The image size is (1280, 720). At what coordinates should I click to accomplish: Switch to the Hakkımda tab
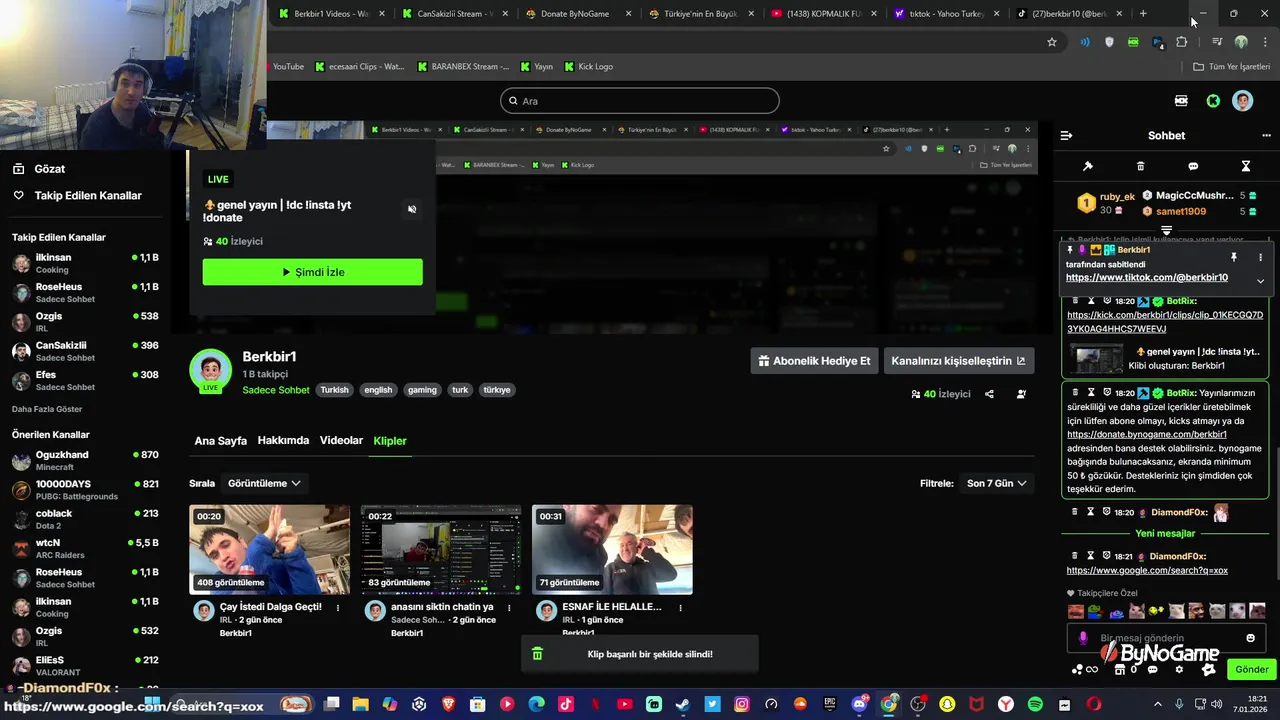point(283,440)
